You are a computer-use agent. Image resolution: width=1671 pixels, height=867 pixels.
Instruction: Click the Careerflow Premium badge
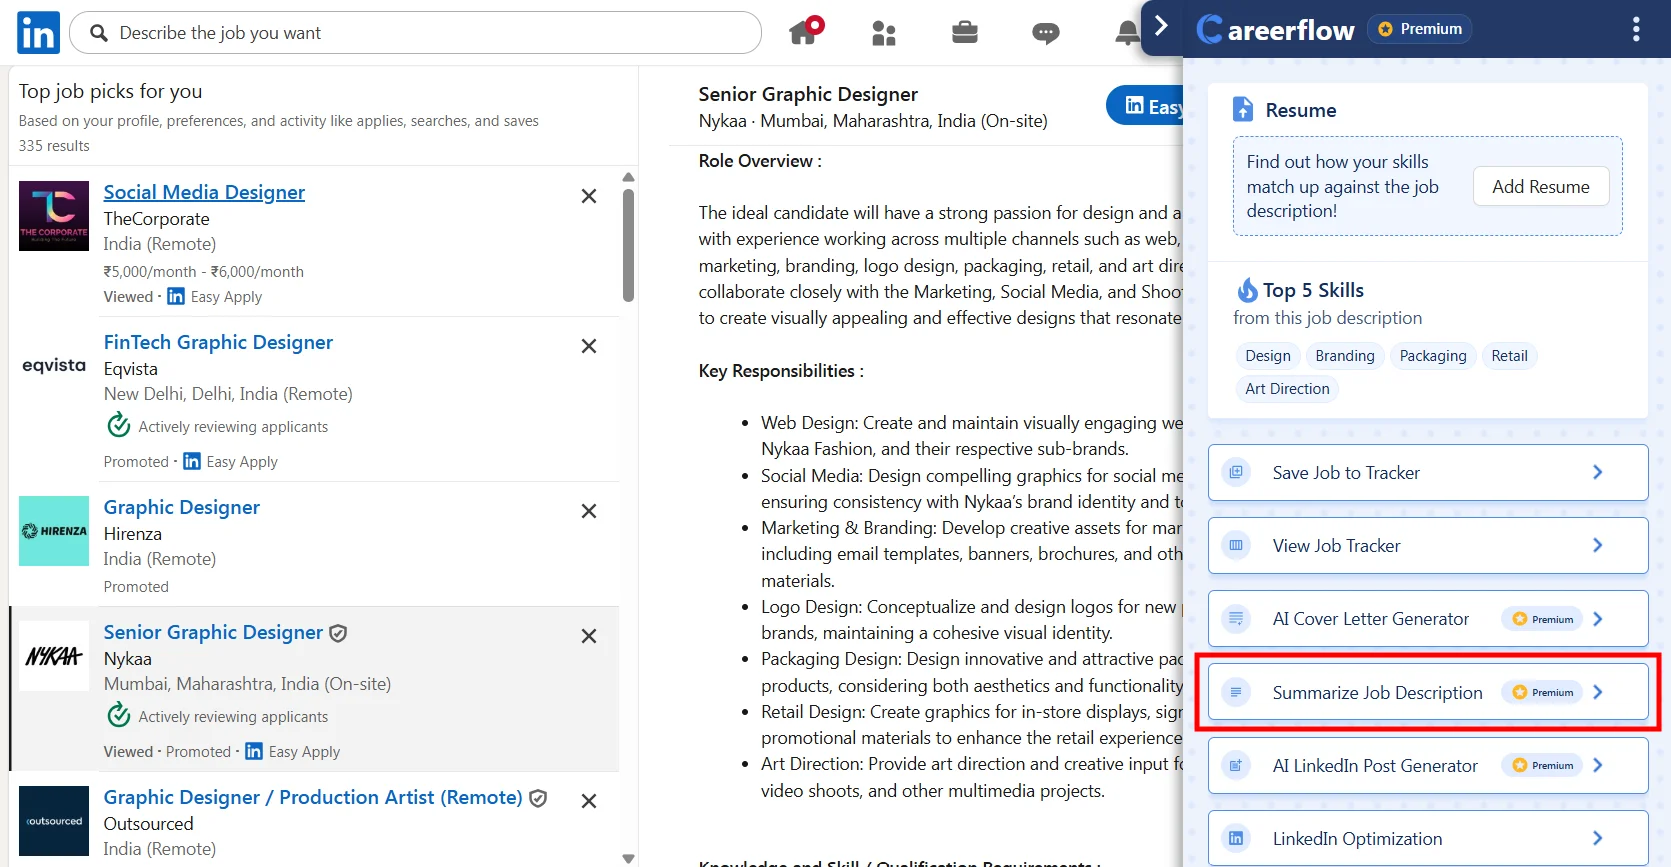1420,29
